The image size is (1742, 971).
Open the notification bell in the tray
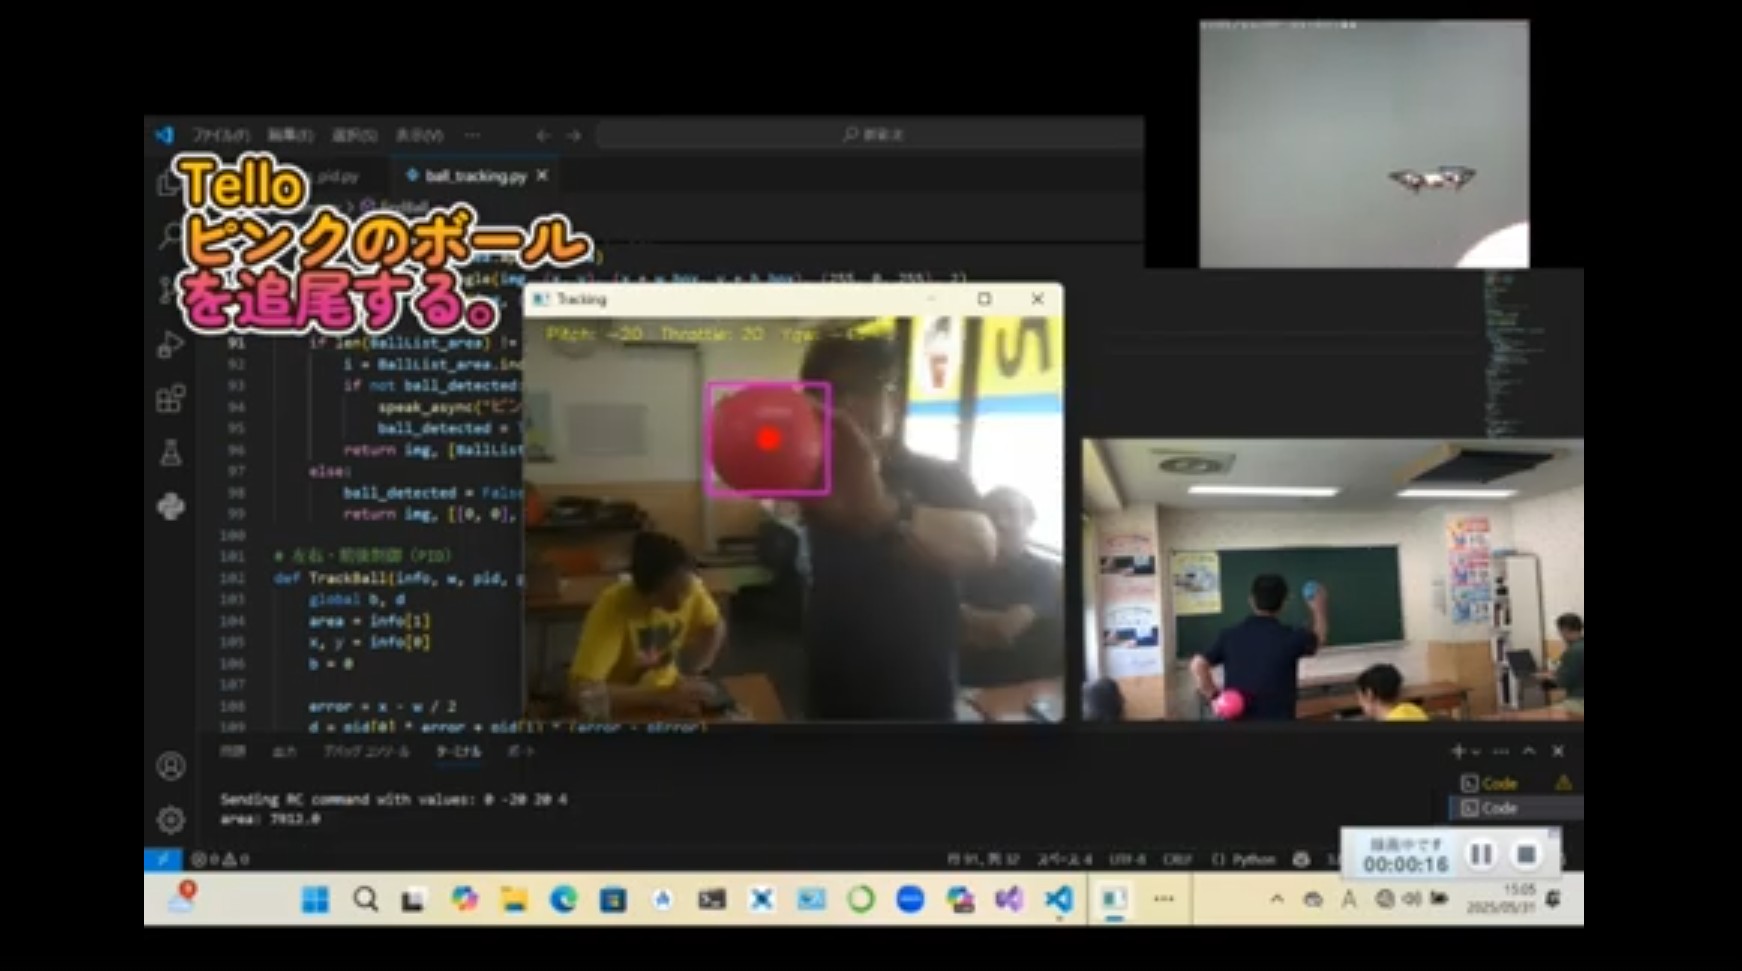tap(1553, 899)
